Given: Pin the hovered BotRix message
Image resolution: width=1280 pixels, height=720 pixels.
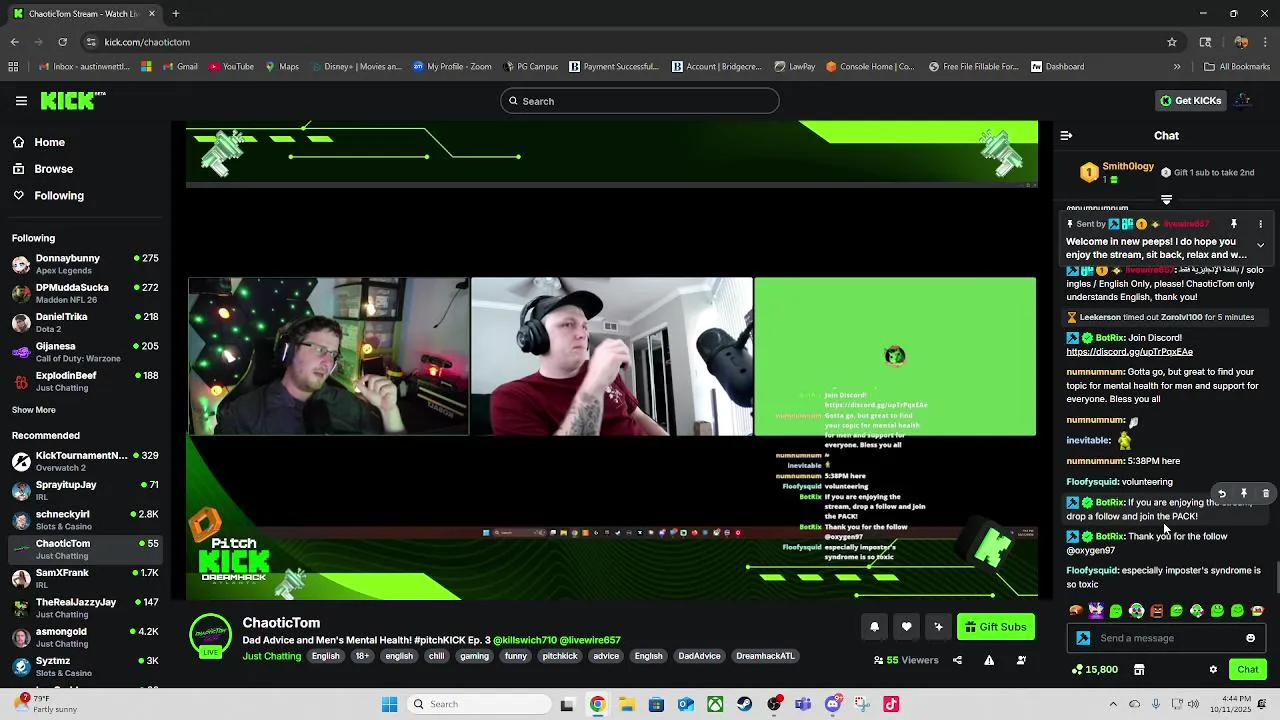Looking at the screenshot, I should [1244, 494].
